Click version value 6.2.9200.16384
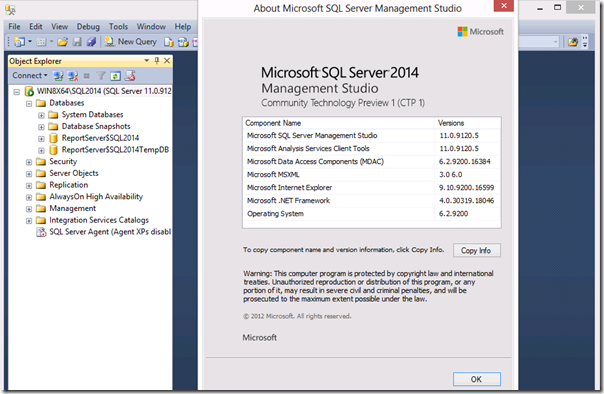 [x=465, y=161]
